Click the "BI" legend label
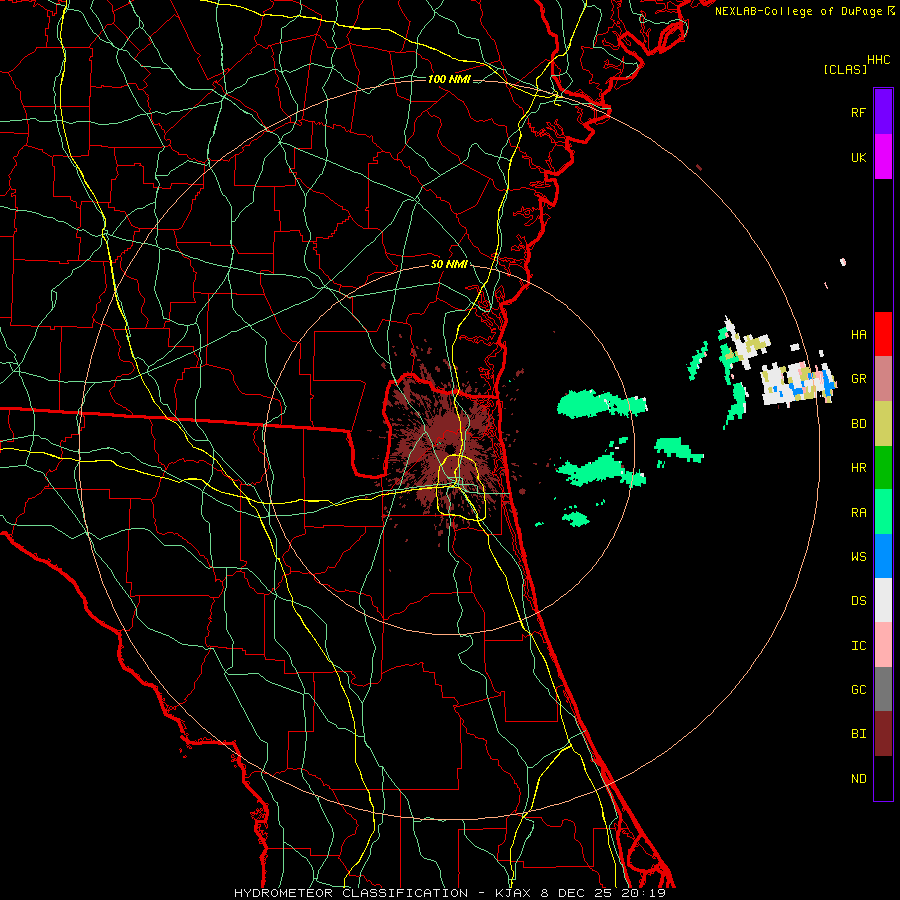The height and width of the screenshot is (900, 900). (x=858, y=734)
